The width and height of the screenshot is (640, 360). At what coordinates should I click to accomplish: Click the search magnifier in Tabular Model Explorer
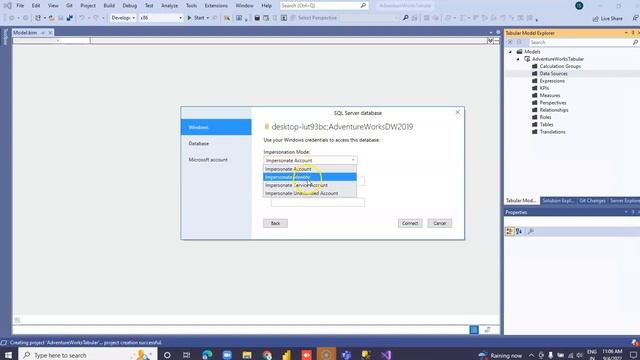tap(635, 42)
